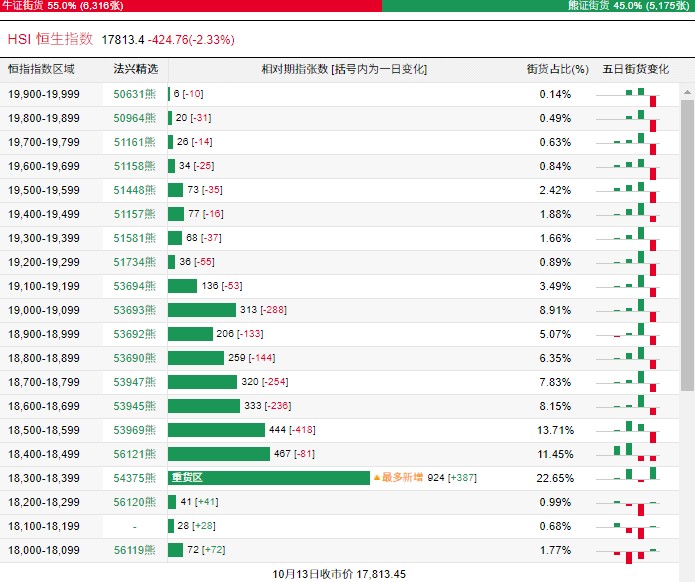695x582 pixels.
Task: Click the vertical scrollbar thumb
Action: point(687,245)
